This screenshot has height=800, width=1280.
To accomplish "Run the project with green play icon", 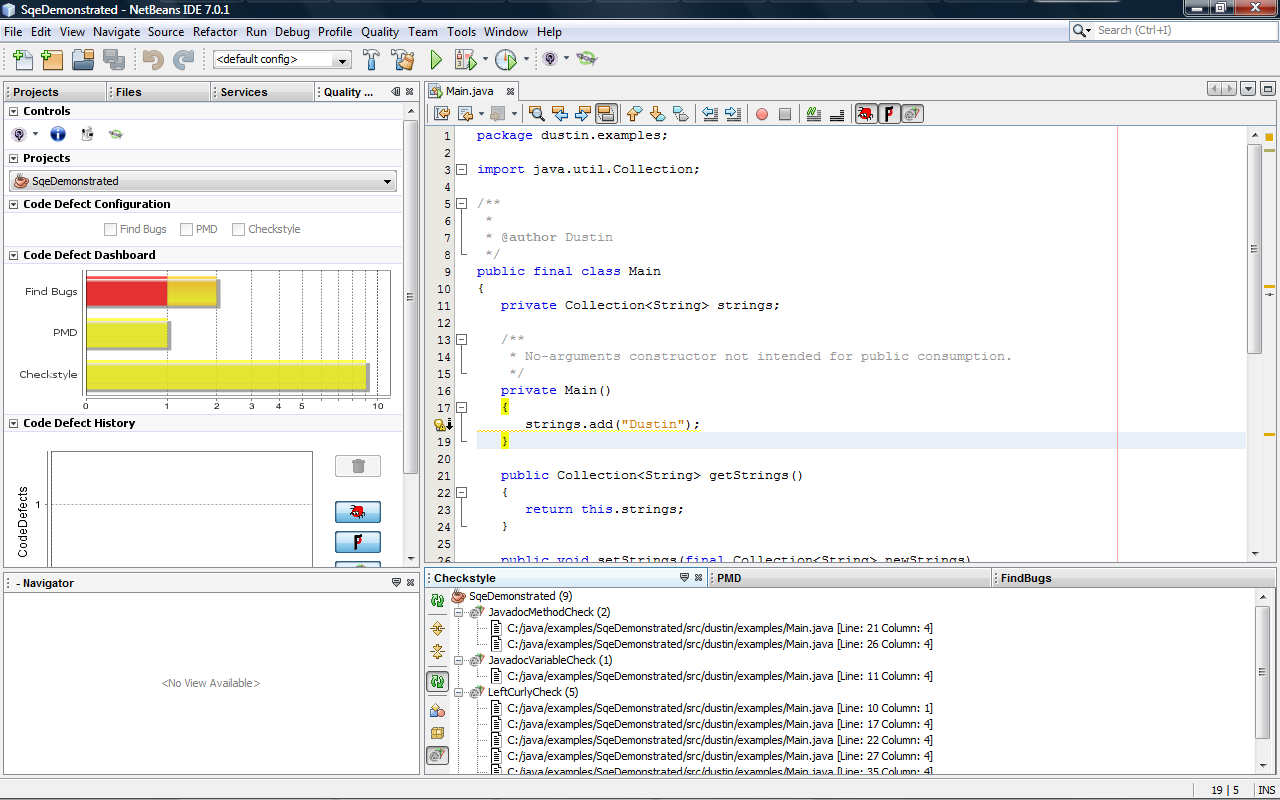I will (436, 60).
